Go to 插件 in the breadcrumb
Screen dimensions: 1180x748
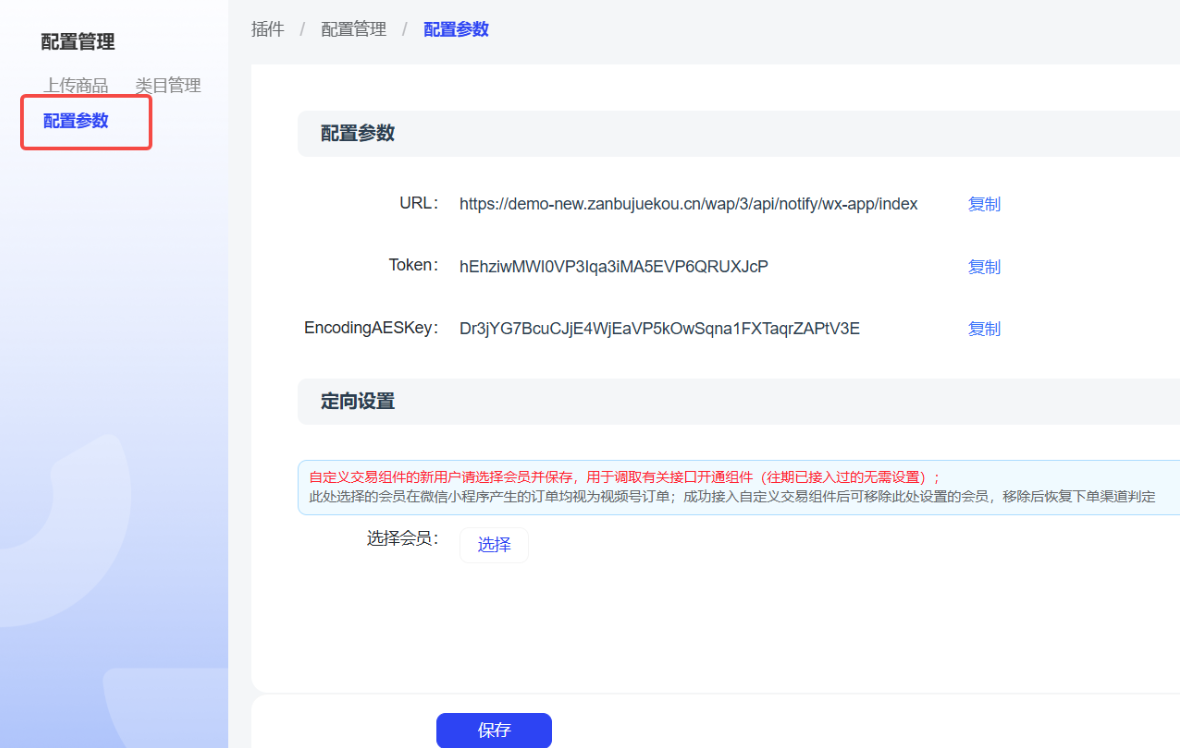267,30
